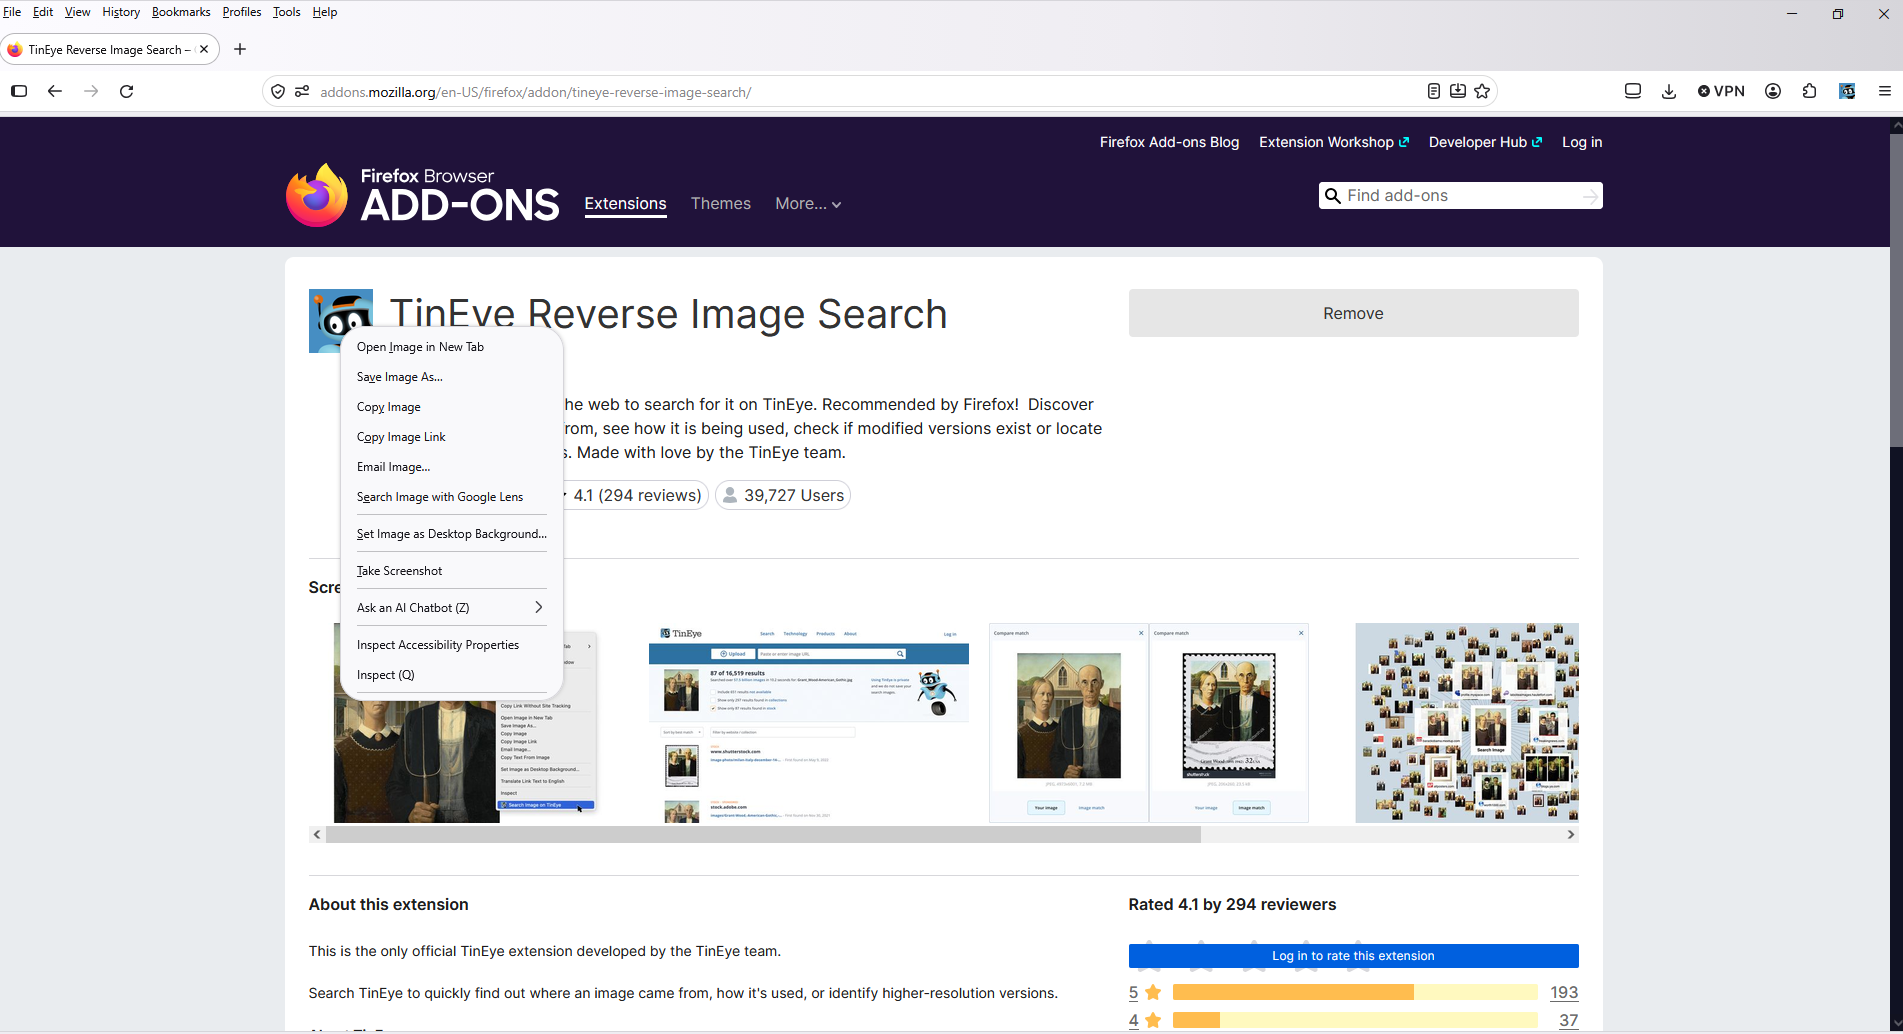Screen dimensions: 1903x1034
Task: Click the magnifier icon in Find add-ons
Action: pos(1332,196)
